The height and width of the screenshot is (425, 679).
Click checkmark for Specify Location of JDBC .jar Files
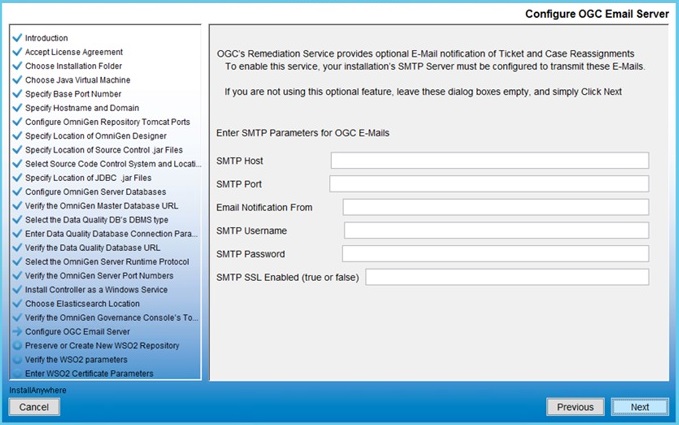click(x=17, y=178)
